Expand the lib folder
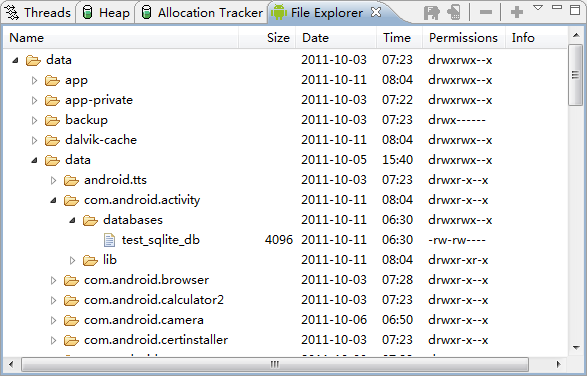 (x=73, y=260)
